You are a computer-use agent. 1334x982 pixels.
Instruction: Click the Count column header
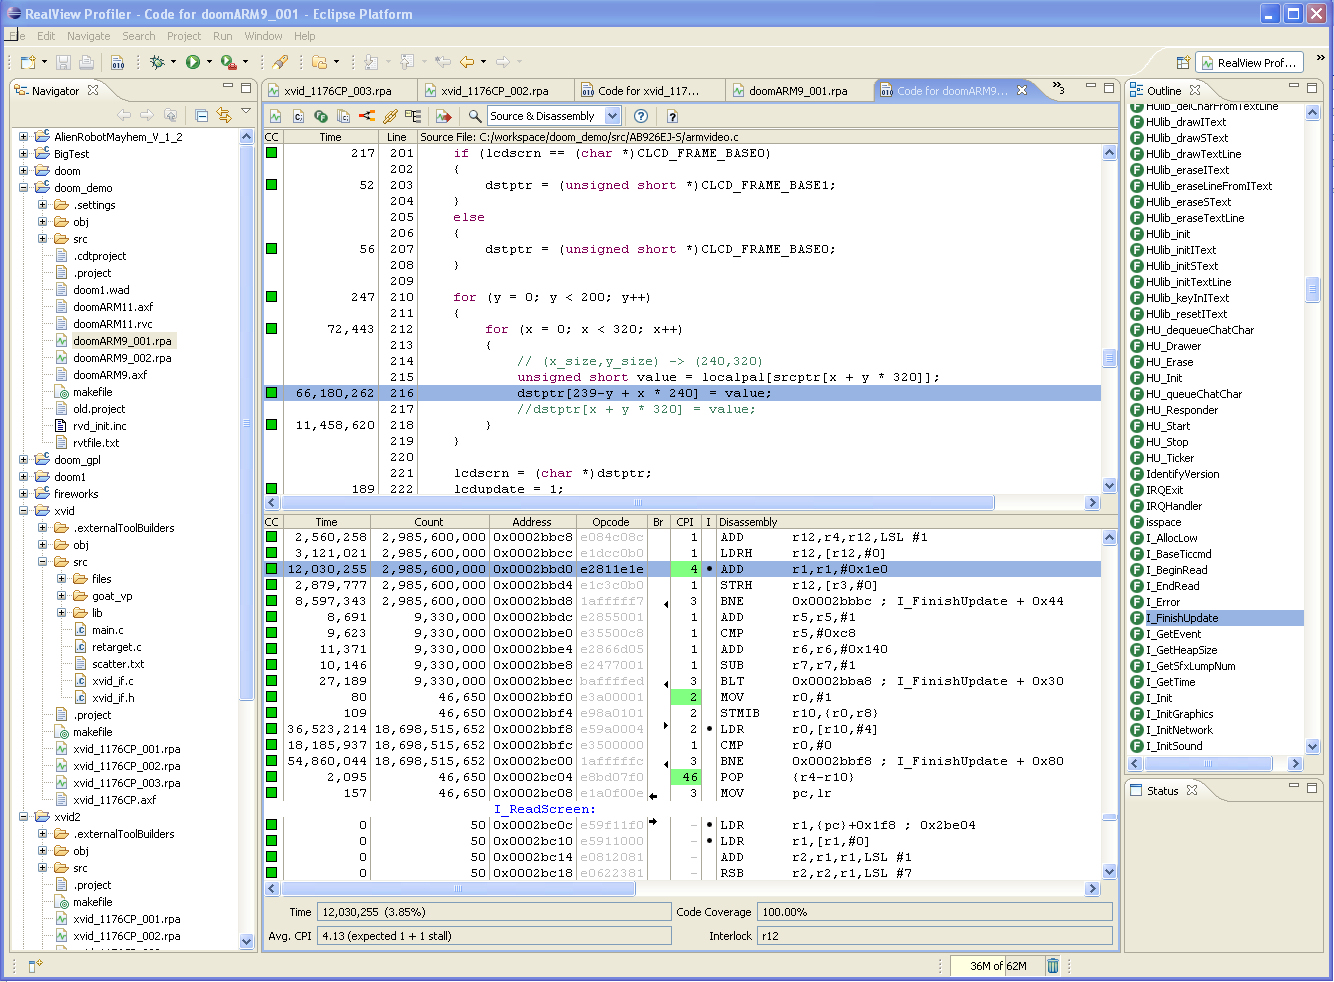click(429, 522)
